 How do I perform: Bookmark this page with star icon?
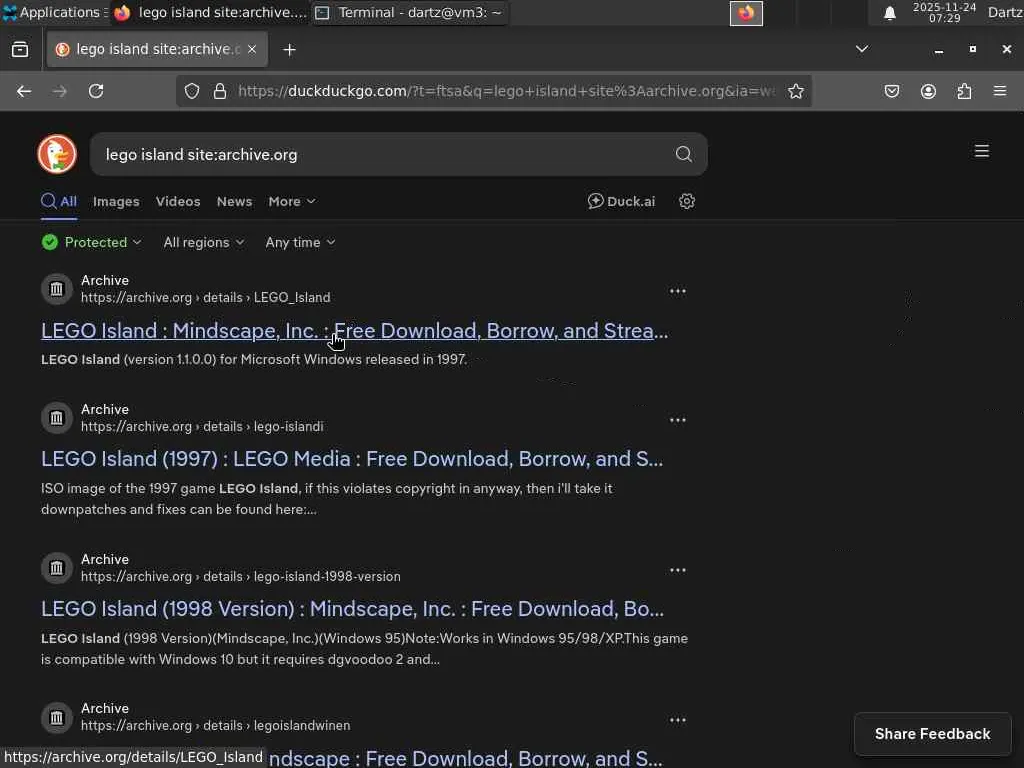coord(795,91)
